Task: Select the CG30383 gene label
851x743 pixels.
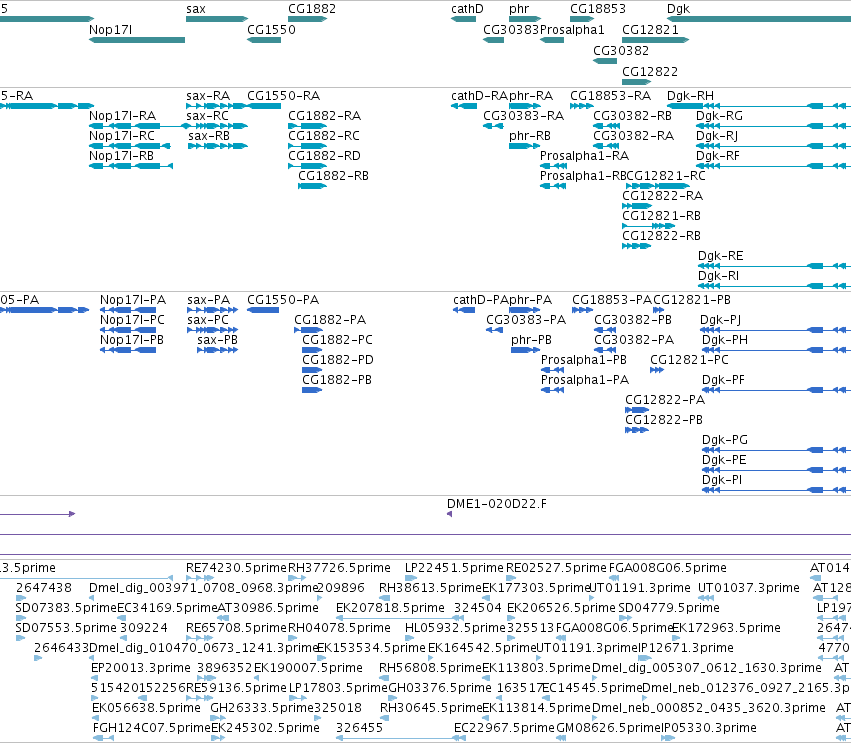Action: click(511, 29)
